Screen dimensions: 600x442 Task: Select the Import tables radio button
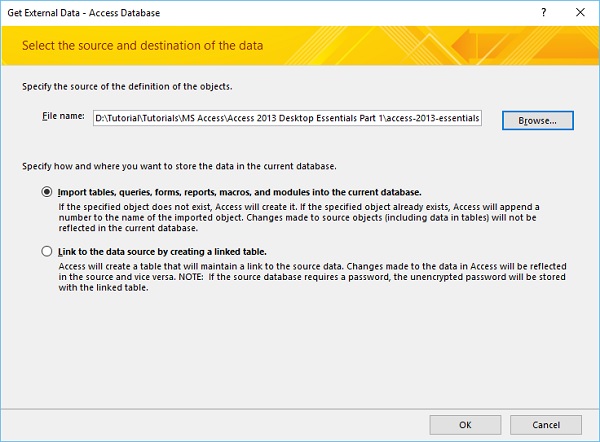46,192
